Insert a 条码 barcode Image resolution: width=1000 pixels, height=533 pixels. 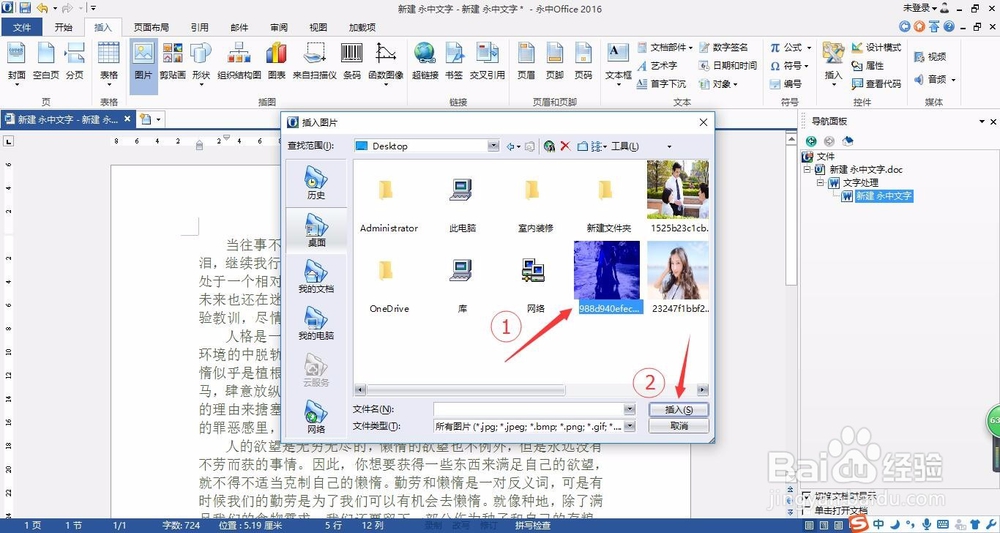(352, 61)
